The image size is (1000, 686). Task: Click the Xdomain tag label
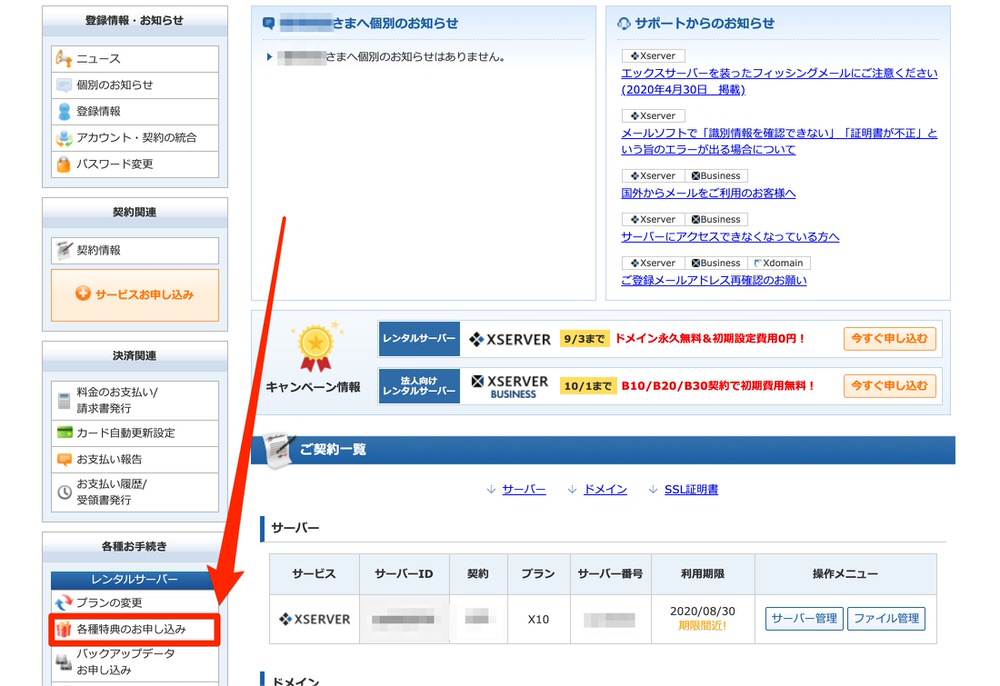779,263
